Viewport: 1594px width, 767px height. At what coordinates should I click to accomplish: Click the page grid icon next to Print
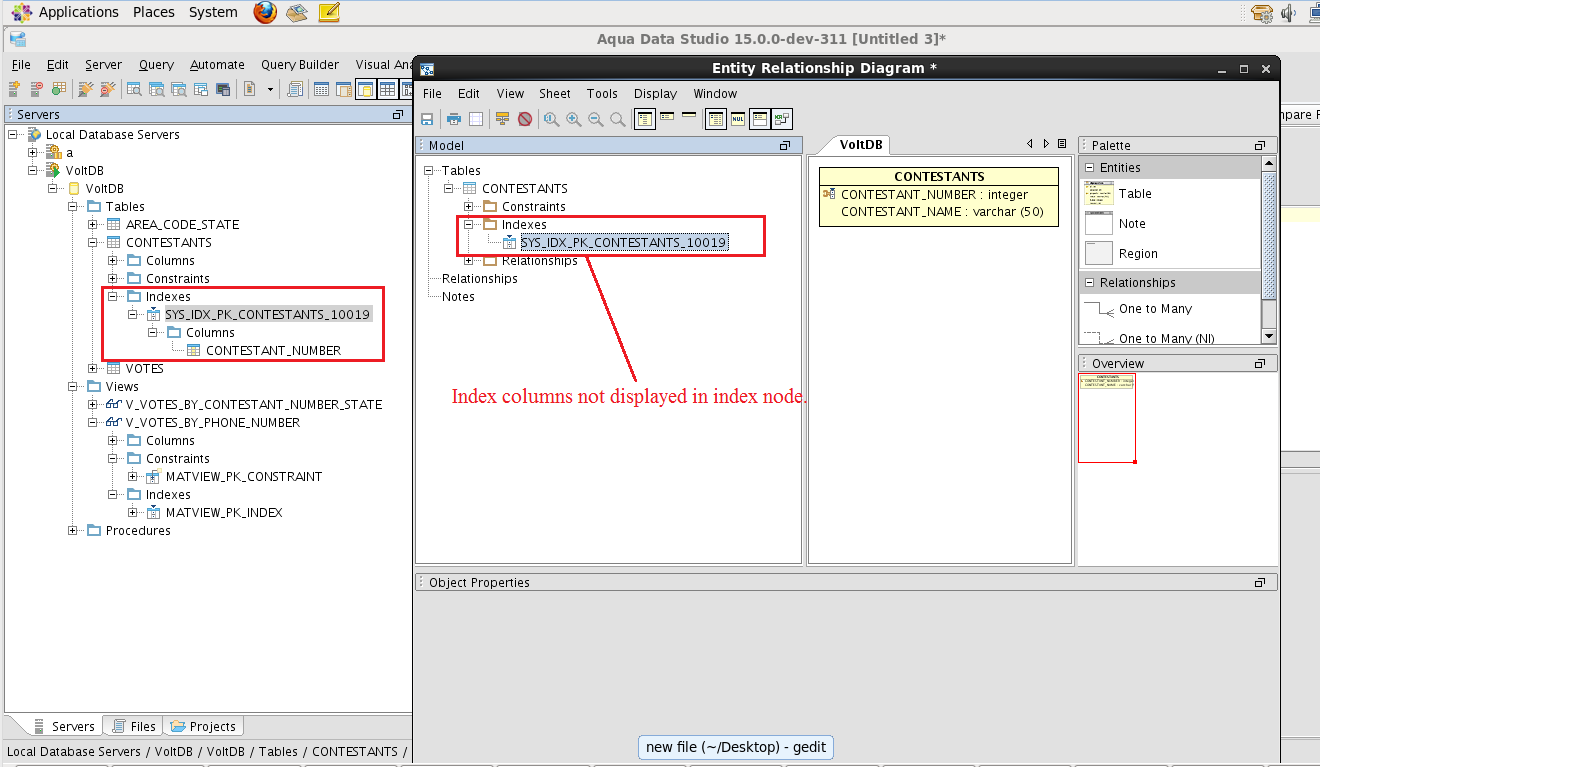(476, 119)
